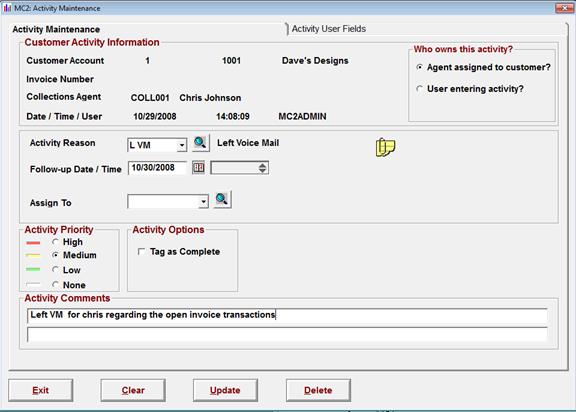Screen dimensions: 576x412
Task: Expand the Assign To dropdown
Action: (x=204, y=202)
